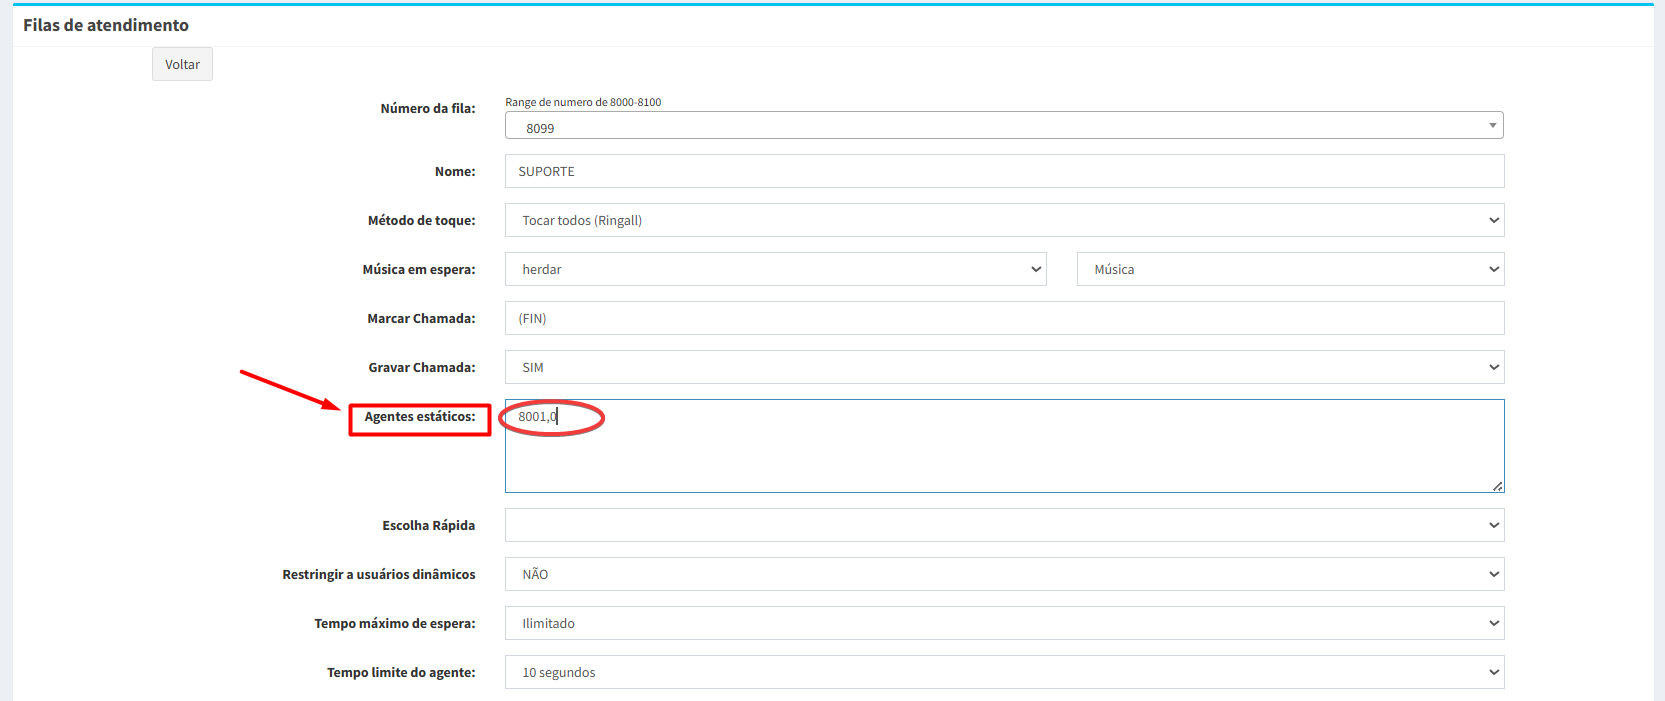This screenshot has height=701, width=1665.
Task: Click the Nome label
Action: pos(455,172)
